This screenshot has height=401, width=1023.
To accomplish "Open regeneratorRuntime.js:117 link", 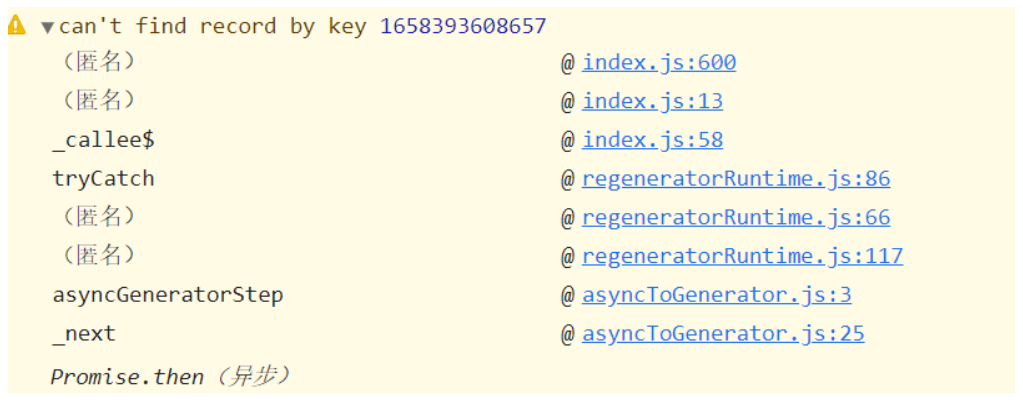I will pos(742,256).
